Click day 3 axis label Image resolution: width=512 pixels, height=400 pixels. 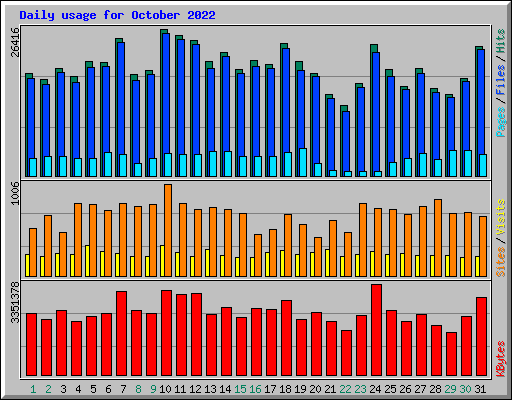coord(63,389)
